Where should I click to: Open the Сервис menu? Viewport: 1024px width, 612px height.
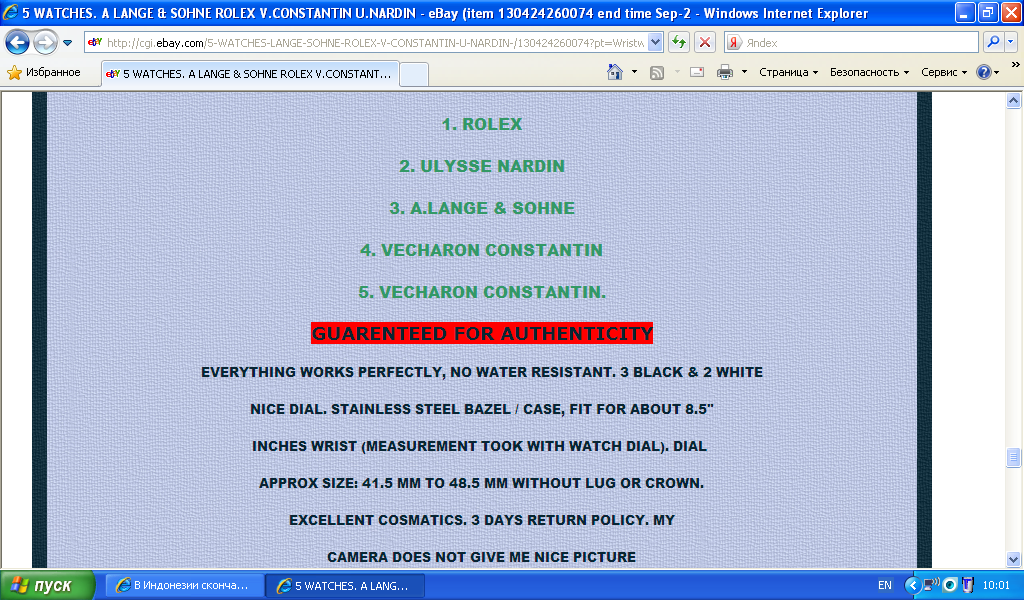coord(943,72)
